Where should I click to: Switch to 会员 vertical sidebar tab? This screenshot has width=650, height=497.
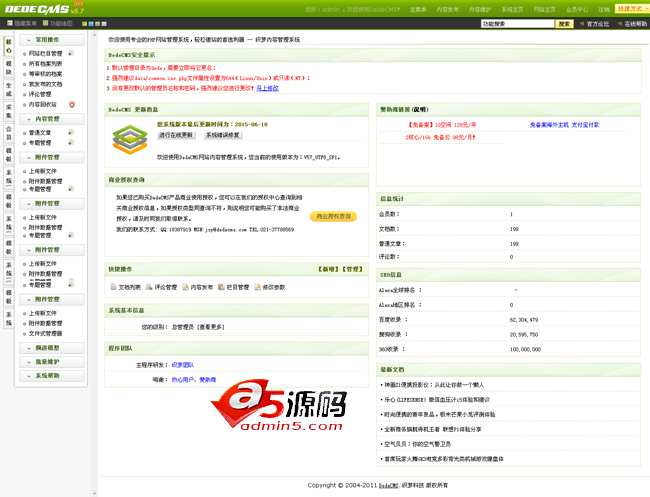tap(9, 133)
